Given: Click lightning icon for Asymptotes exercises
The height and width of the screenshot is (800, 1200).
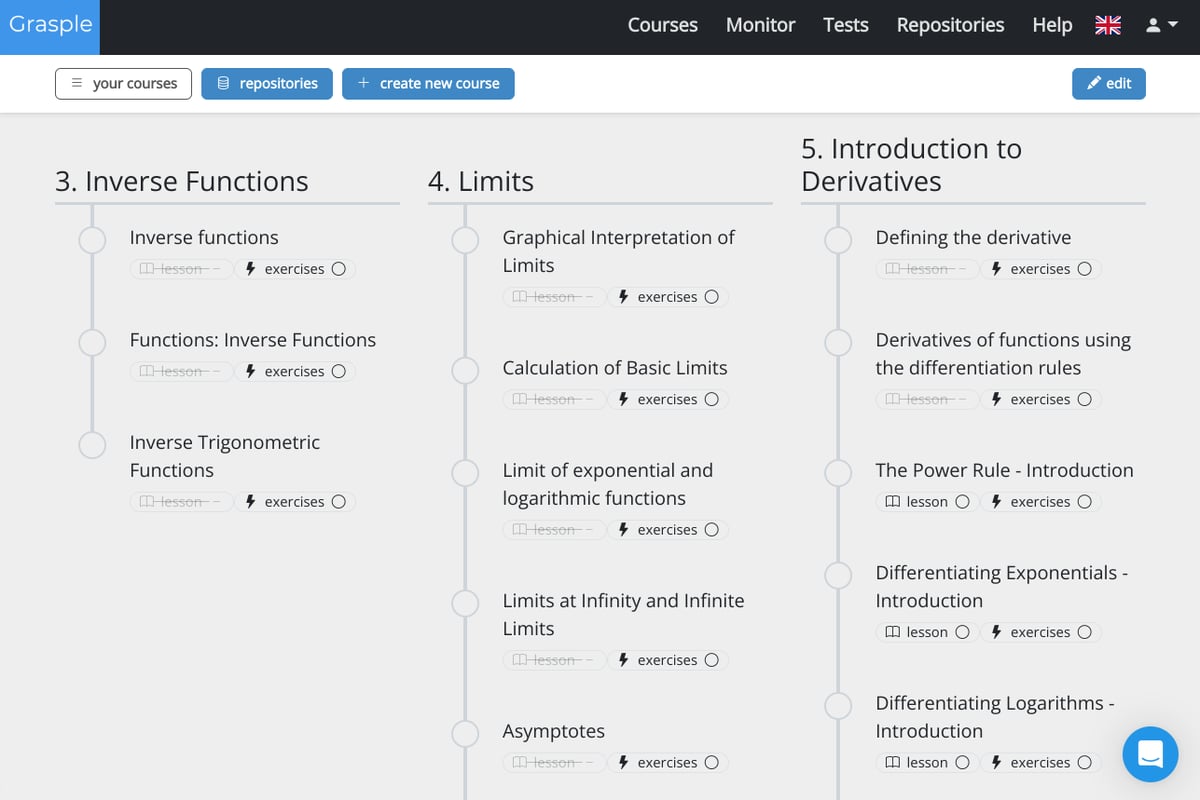Looking at the screenshot, I should 624,763.
